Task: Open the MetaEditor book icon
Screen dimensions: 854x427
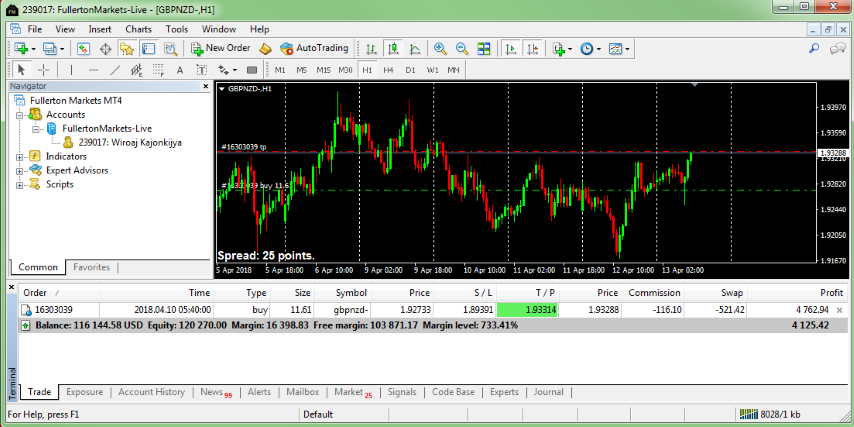Action: [265, 48]
